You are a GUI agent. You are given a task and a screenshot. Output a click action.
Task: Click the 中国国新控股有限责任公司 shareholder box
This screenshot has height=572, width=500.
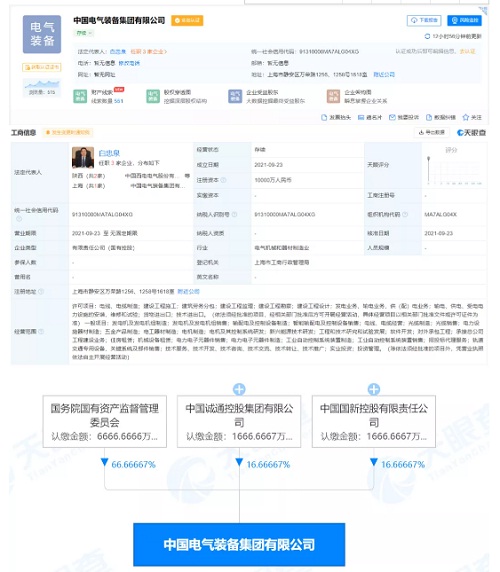click(x=374, y=421)
